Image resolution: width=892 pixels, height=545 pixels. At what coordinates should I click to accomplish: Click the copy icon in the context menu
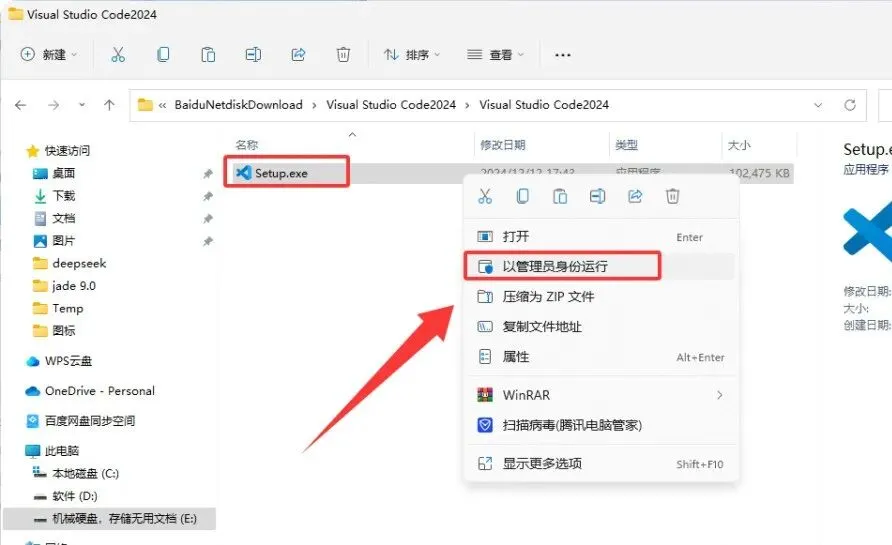(522, 197)
